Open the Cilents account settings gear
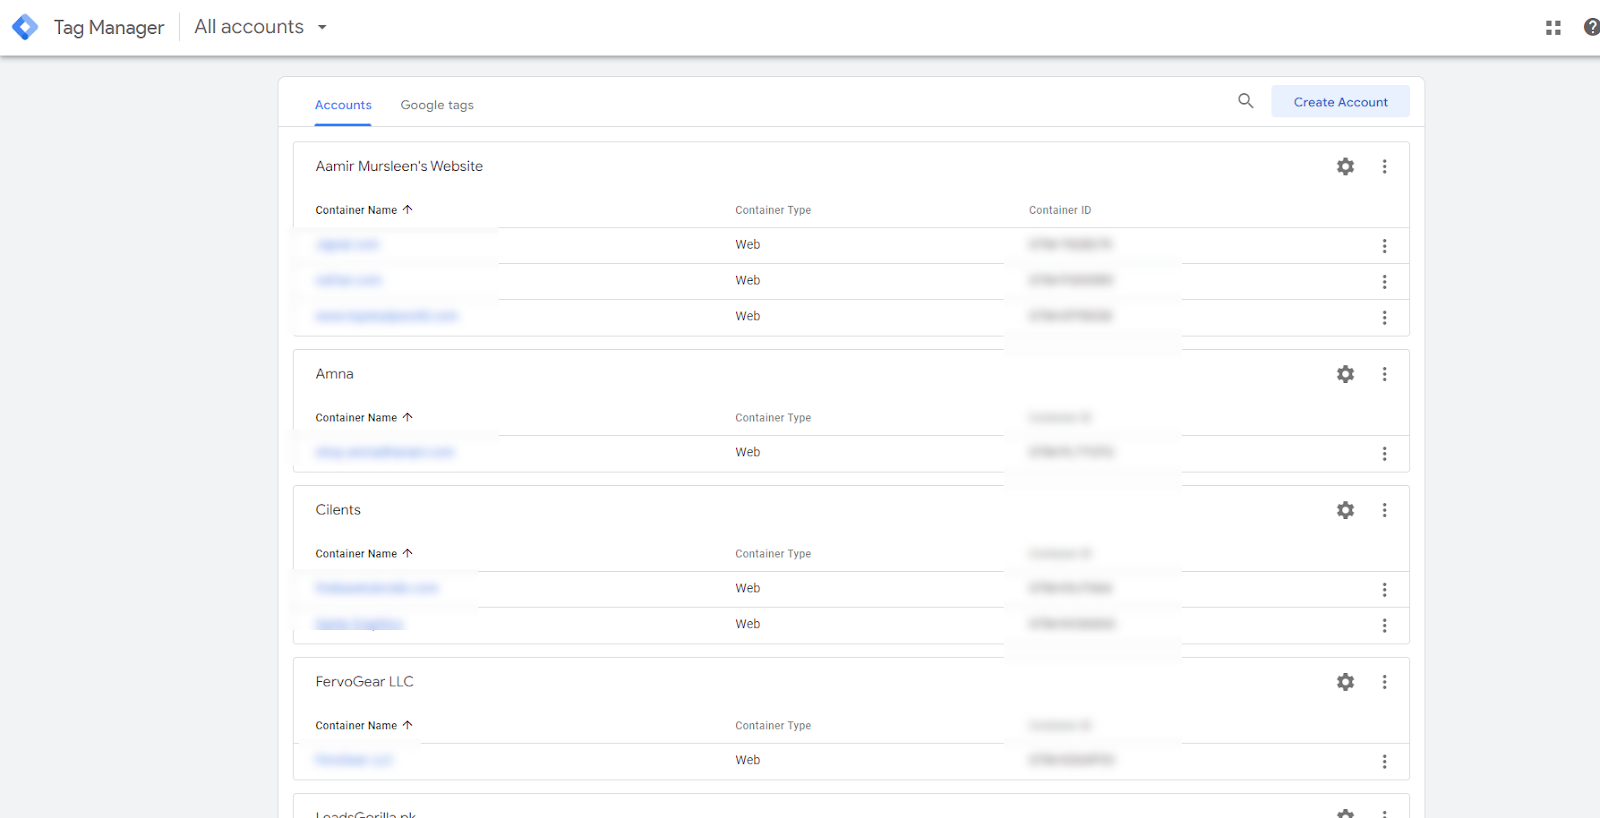 pyautogui.click(x=1345, y=510)
